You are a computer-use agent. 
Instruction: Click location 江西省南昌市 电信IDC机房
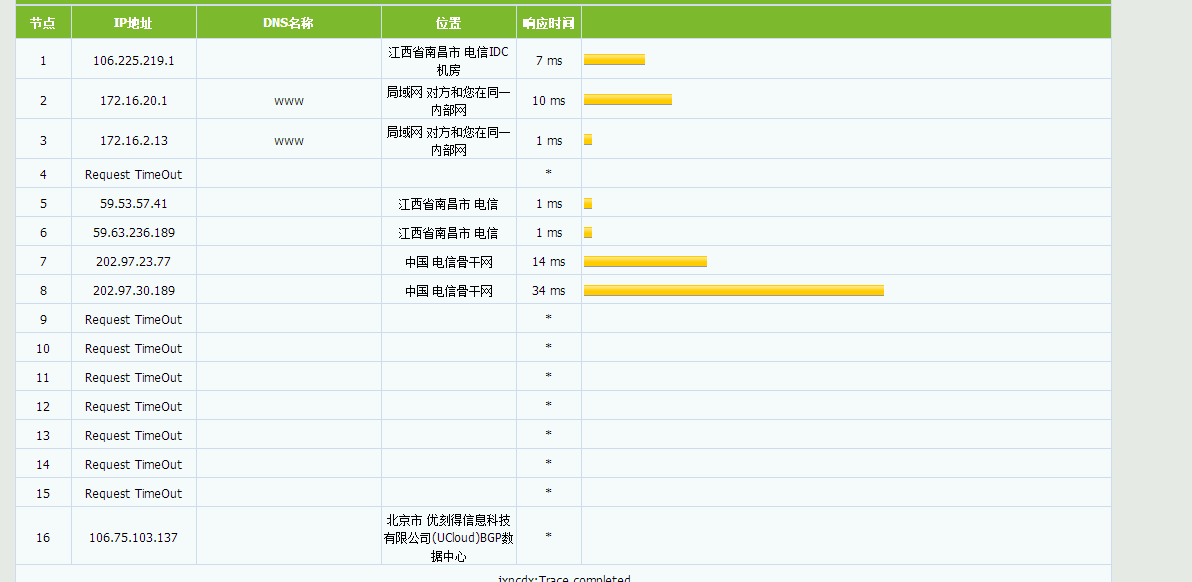click(x=449, y=61)
